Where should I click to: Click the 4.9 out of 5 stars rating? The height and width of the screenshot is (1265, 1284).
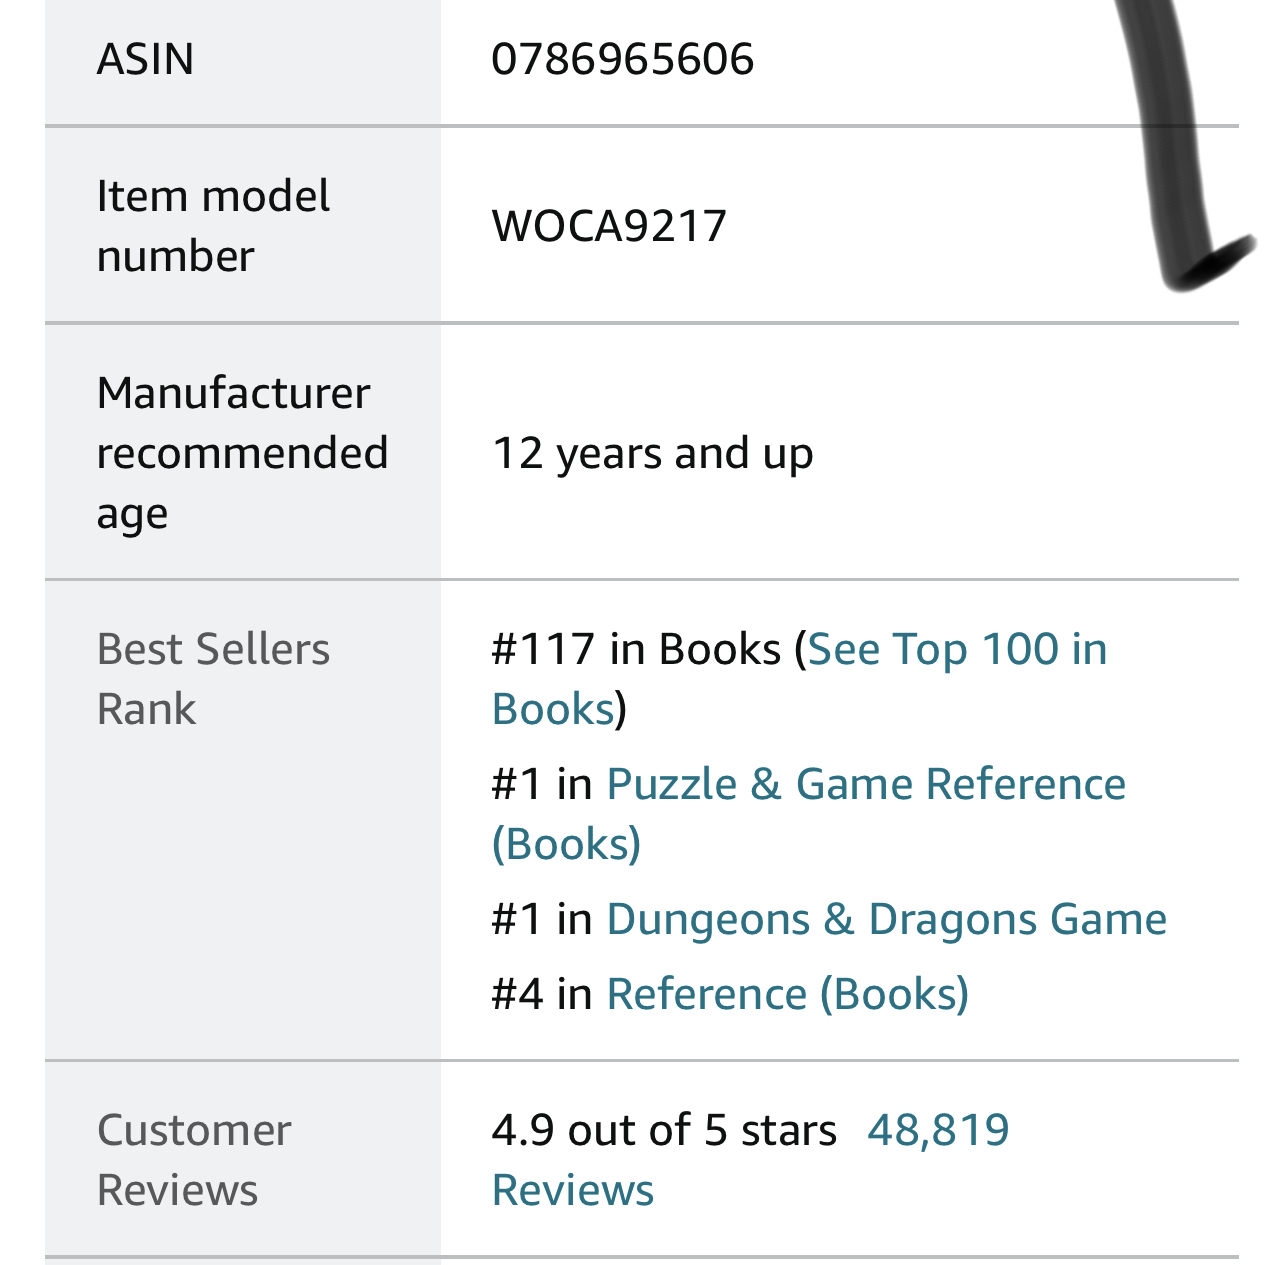click(664, 1131)
